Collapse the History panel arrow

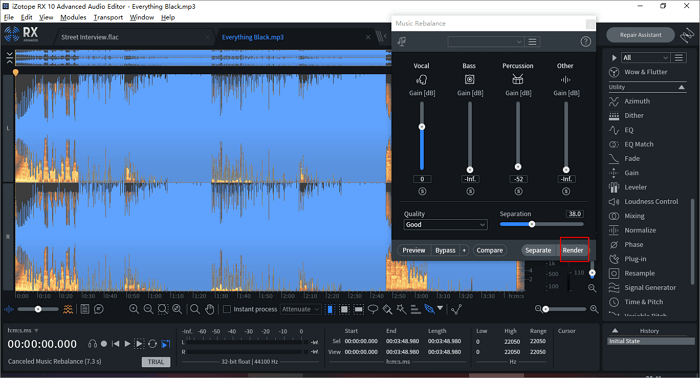(x=615, y=331)
